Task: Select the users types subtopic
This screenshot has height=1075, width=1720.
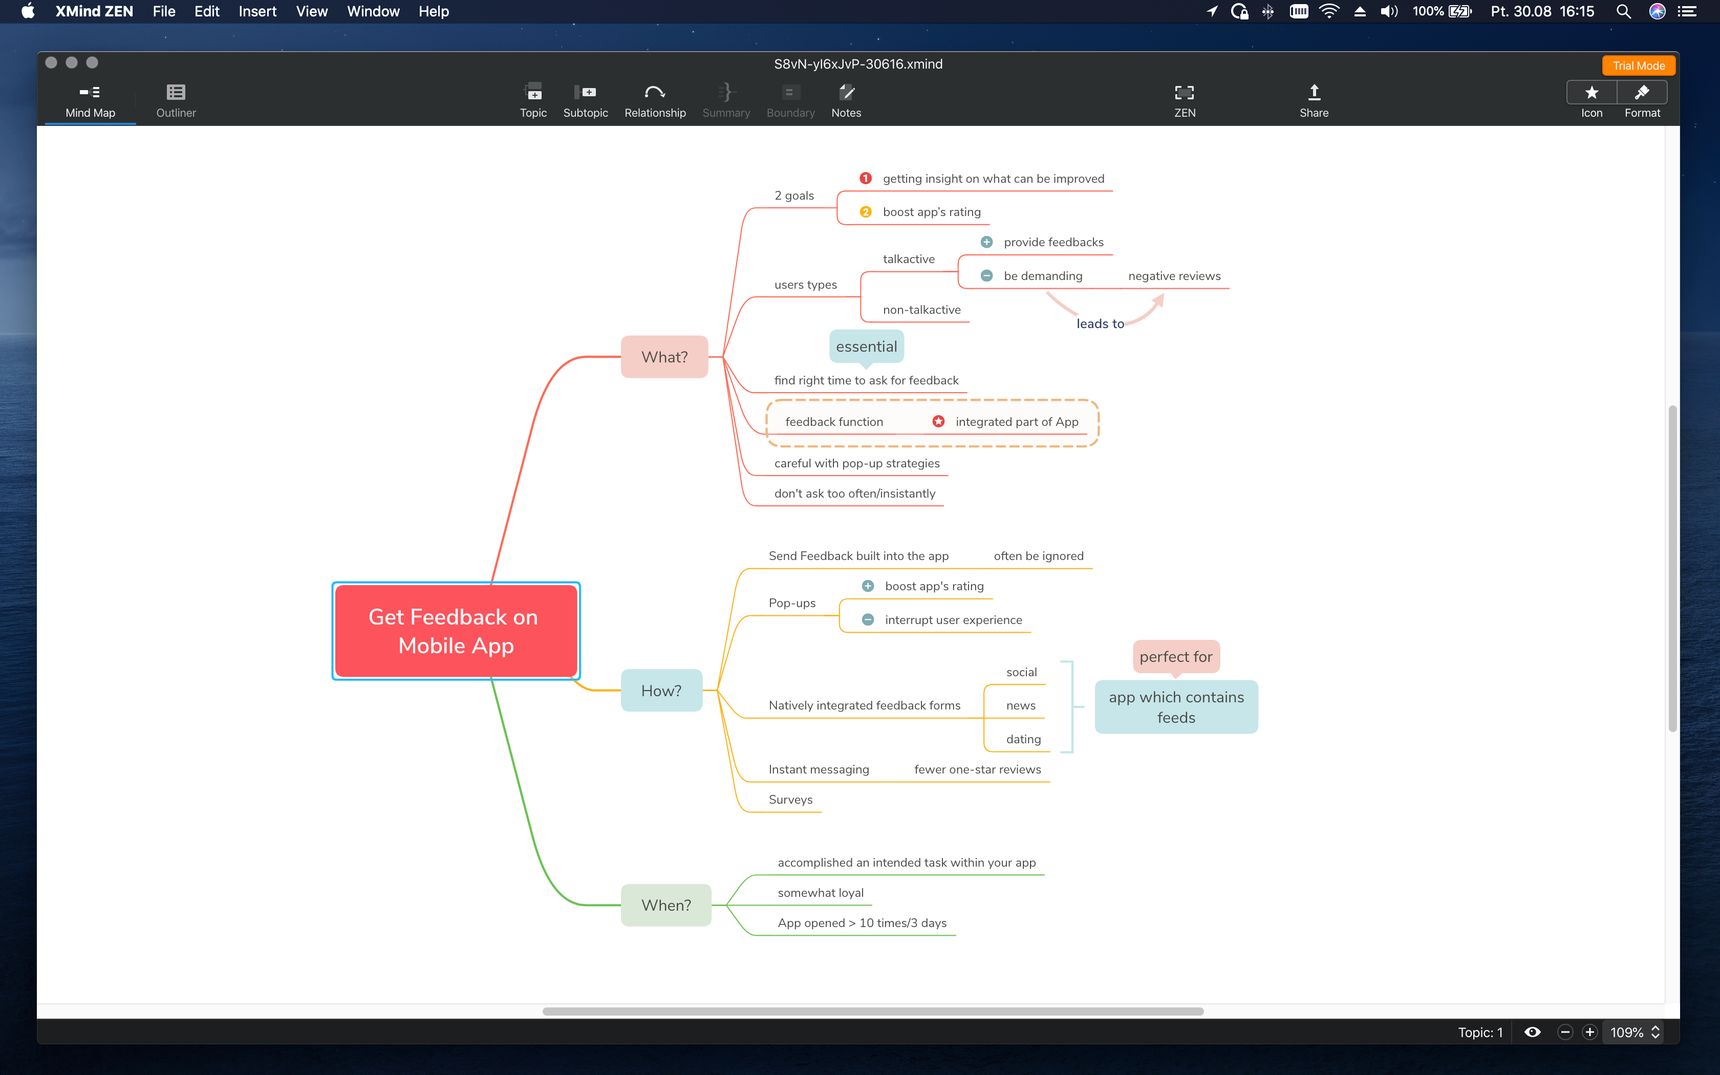Action: point(805,285)
